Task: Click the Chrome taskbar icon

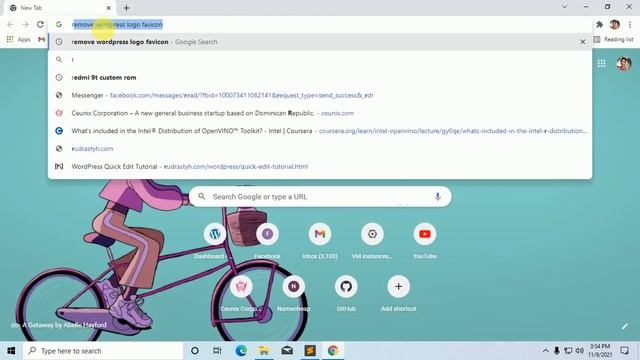Action: click(333, 351)
